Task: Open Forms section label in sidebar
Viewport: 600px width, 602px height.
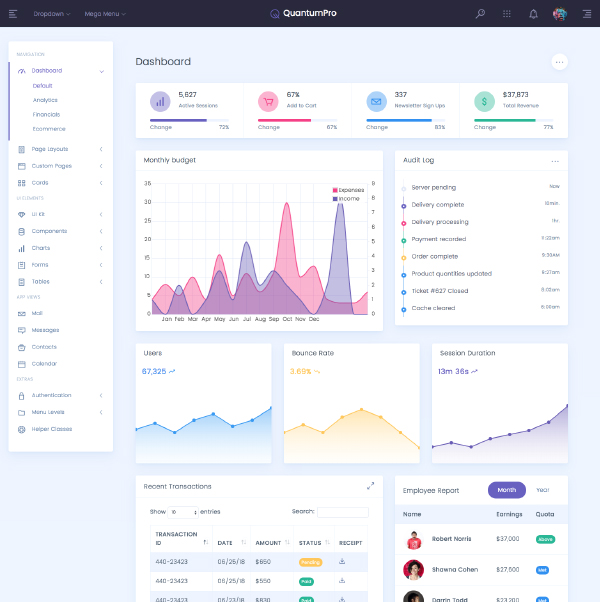Action: [40, 265]
